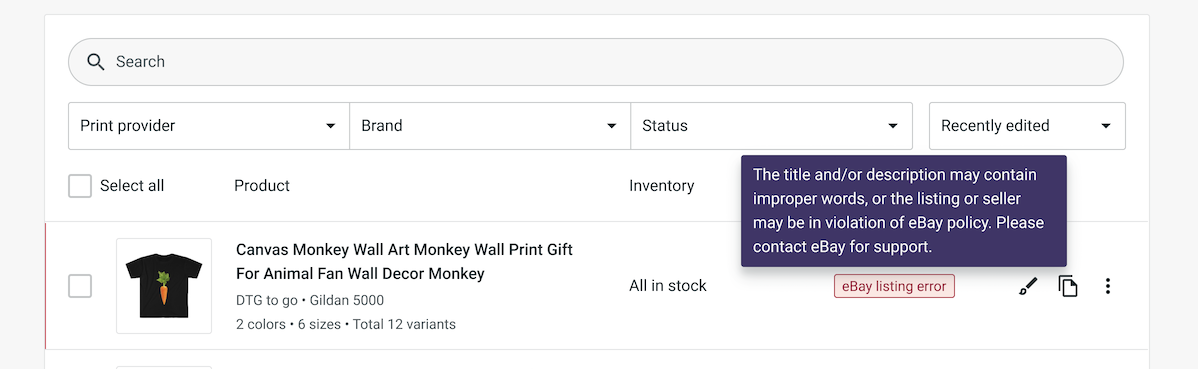This screenshot has height=369, width=1198.
Task: Click the eBay listing error badge
Action: [894, 286]
